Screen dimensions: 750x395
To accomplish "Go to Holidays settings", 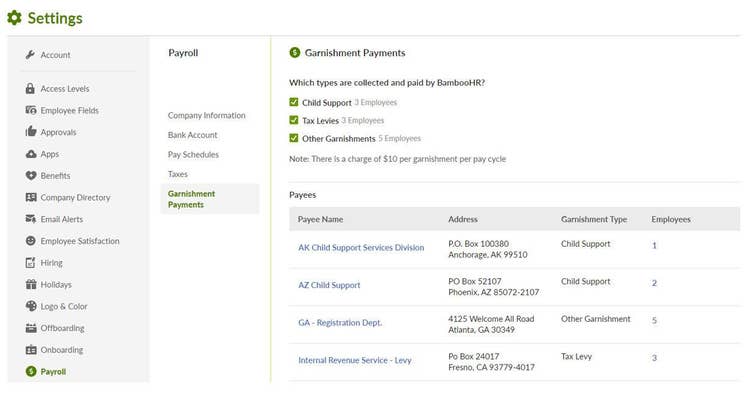I will coord(56,285).
